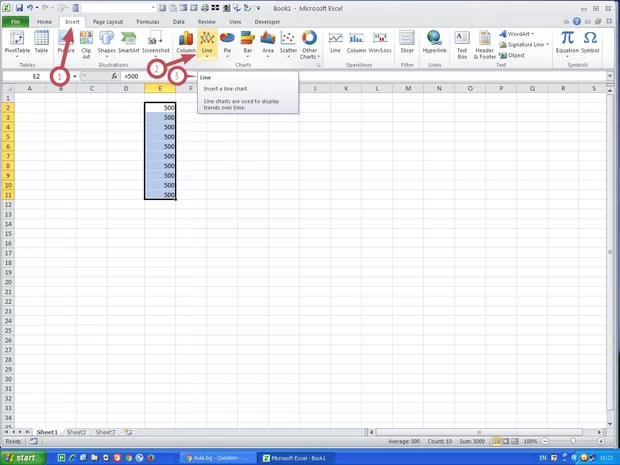The image size is (620, 465).
Task: Insert a Line chart
Action: click(207, 42)
